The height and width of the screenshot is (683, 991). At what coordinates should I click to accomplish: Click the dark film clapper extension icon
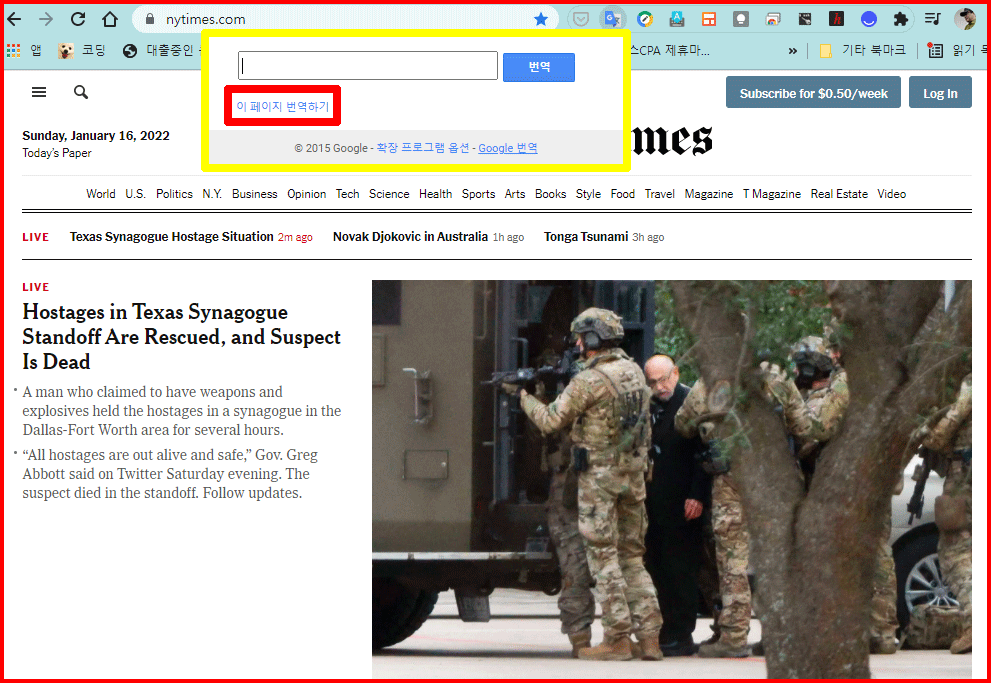pos(805,20)
